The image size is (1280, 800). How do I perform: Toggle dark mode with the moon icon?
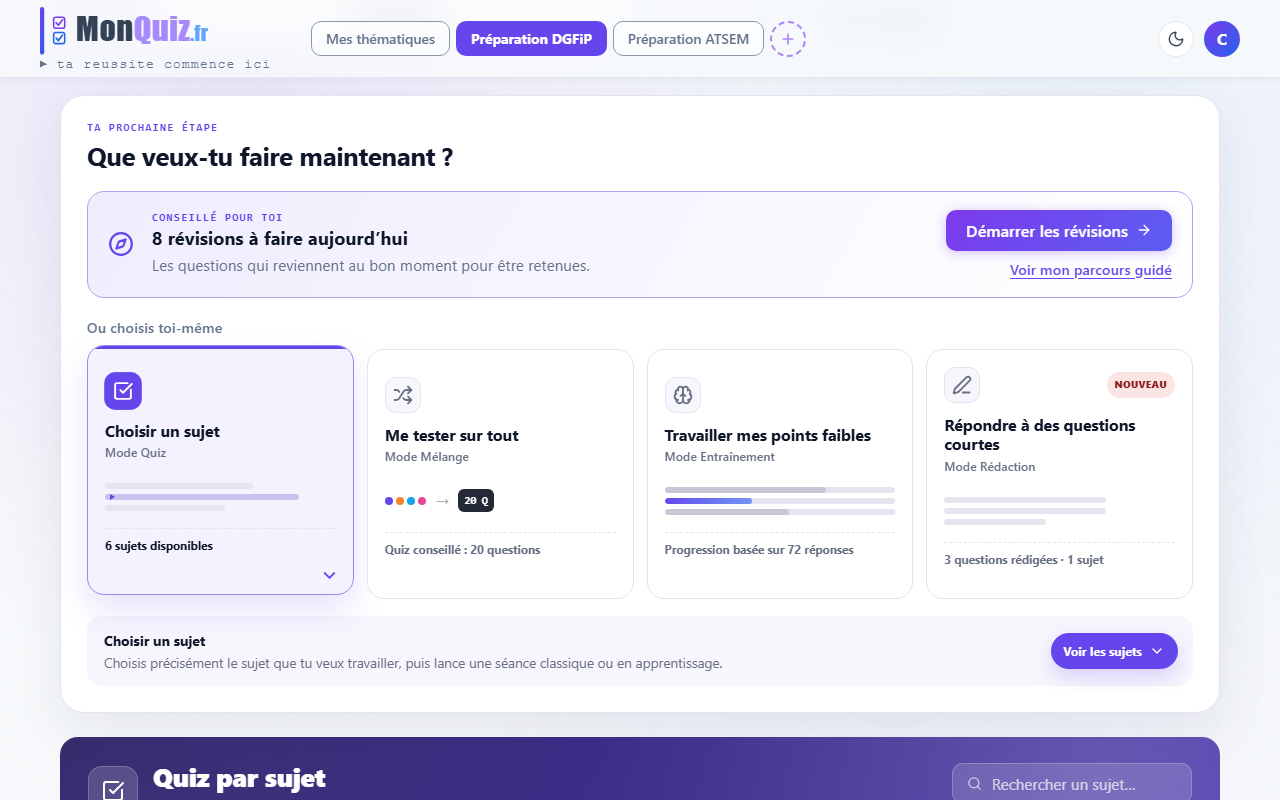[x=1176, y=39]
